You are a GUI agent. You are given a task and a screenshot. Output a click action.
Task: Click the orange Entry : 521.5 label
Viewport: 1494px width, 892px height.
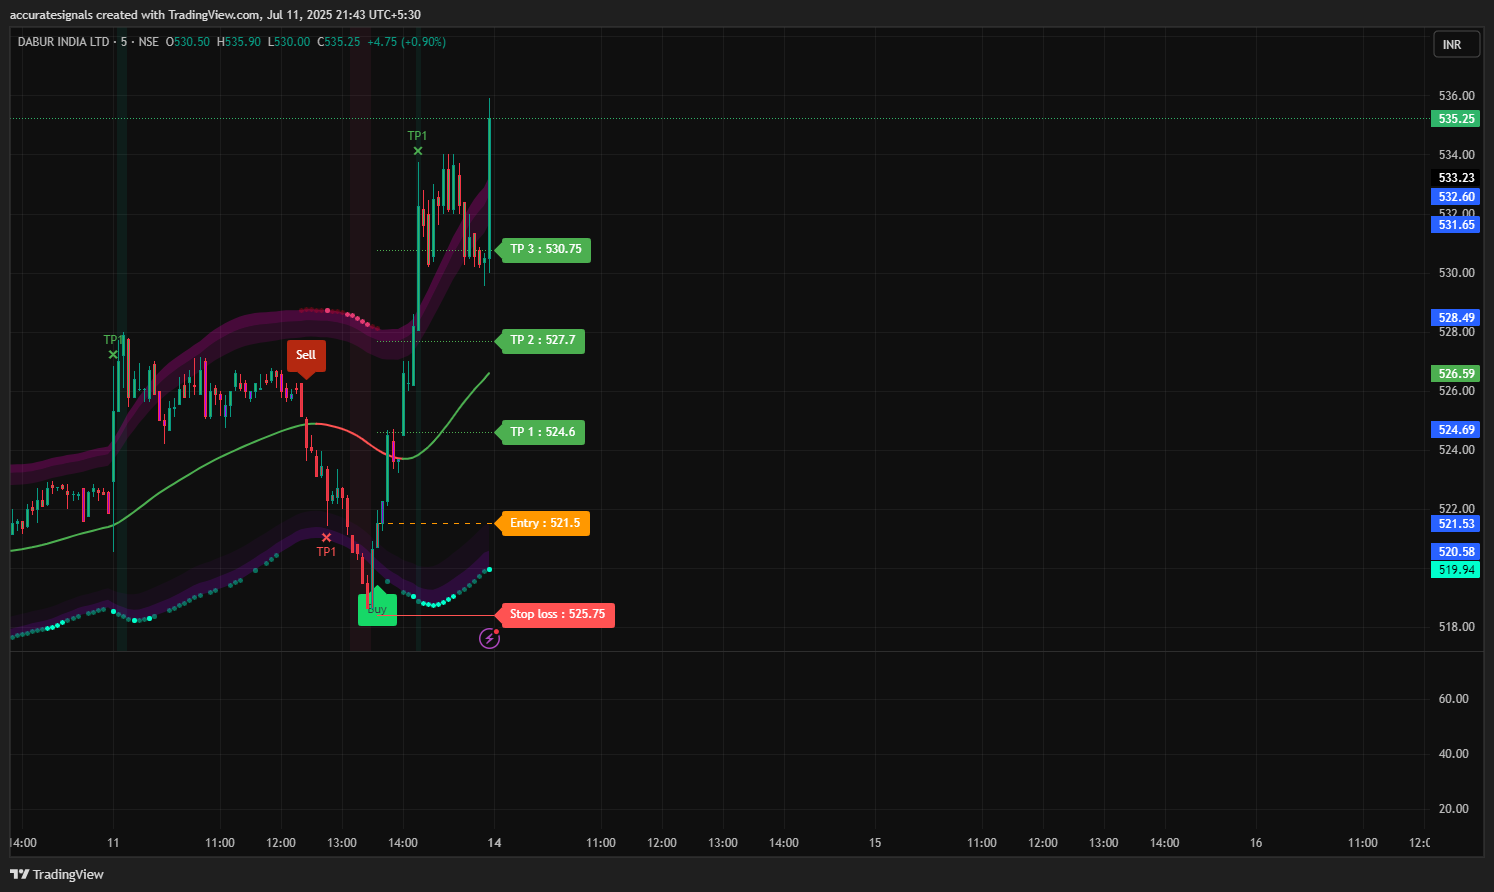[x=543, y=523]
